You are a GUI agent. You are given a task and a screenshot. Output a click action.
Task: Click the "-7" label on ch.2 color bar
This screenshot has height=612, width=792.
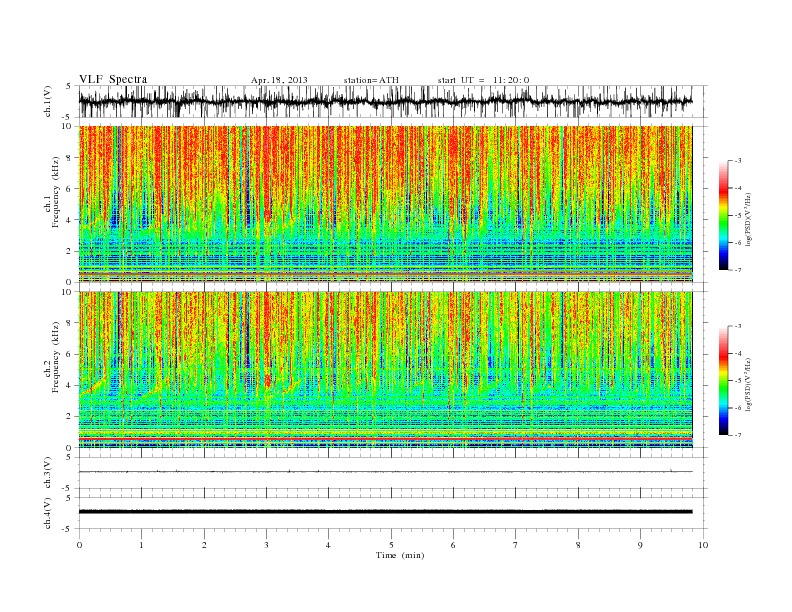pos(737,435)
